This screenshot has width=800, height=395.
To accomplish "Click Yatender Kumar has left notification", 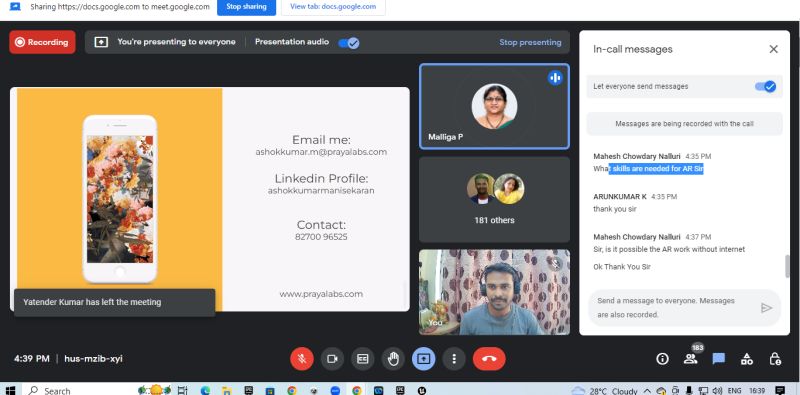I will click(114, 303).
